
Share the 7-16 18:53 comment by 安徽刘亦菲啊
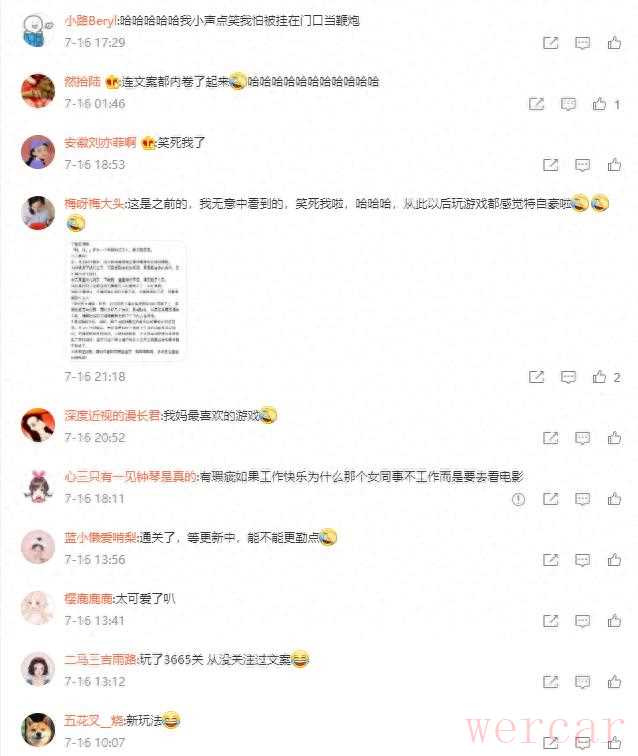(550, 165)
